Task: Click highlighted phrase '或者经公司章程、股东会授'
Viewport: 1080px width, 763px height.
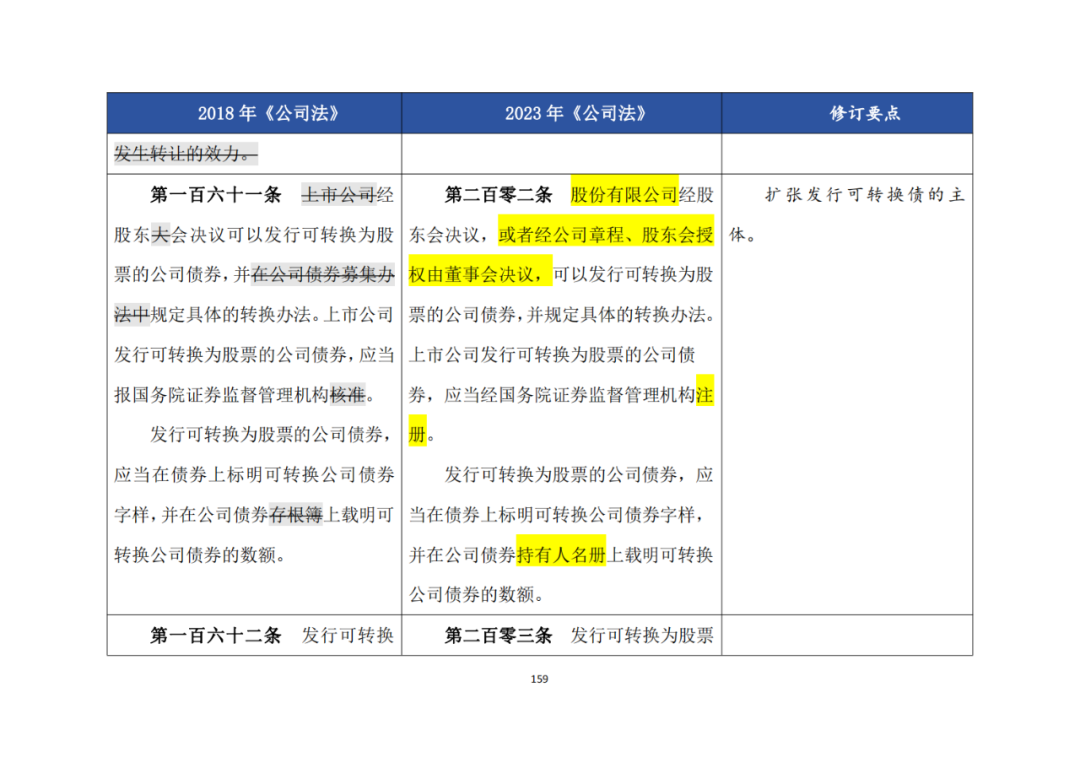Action: coord(606,235)
